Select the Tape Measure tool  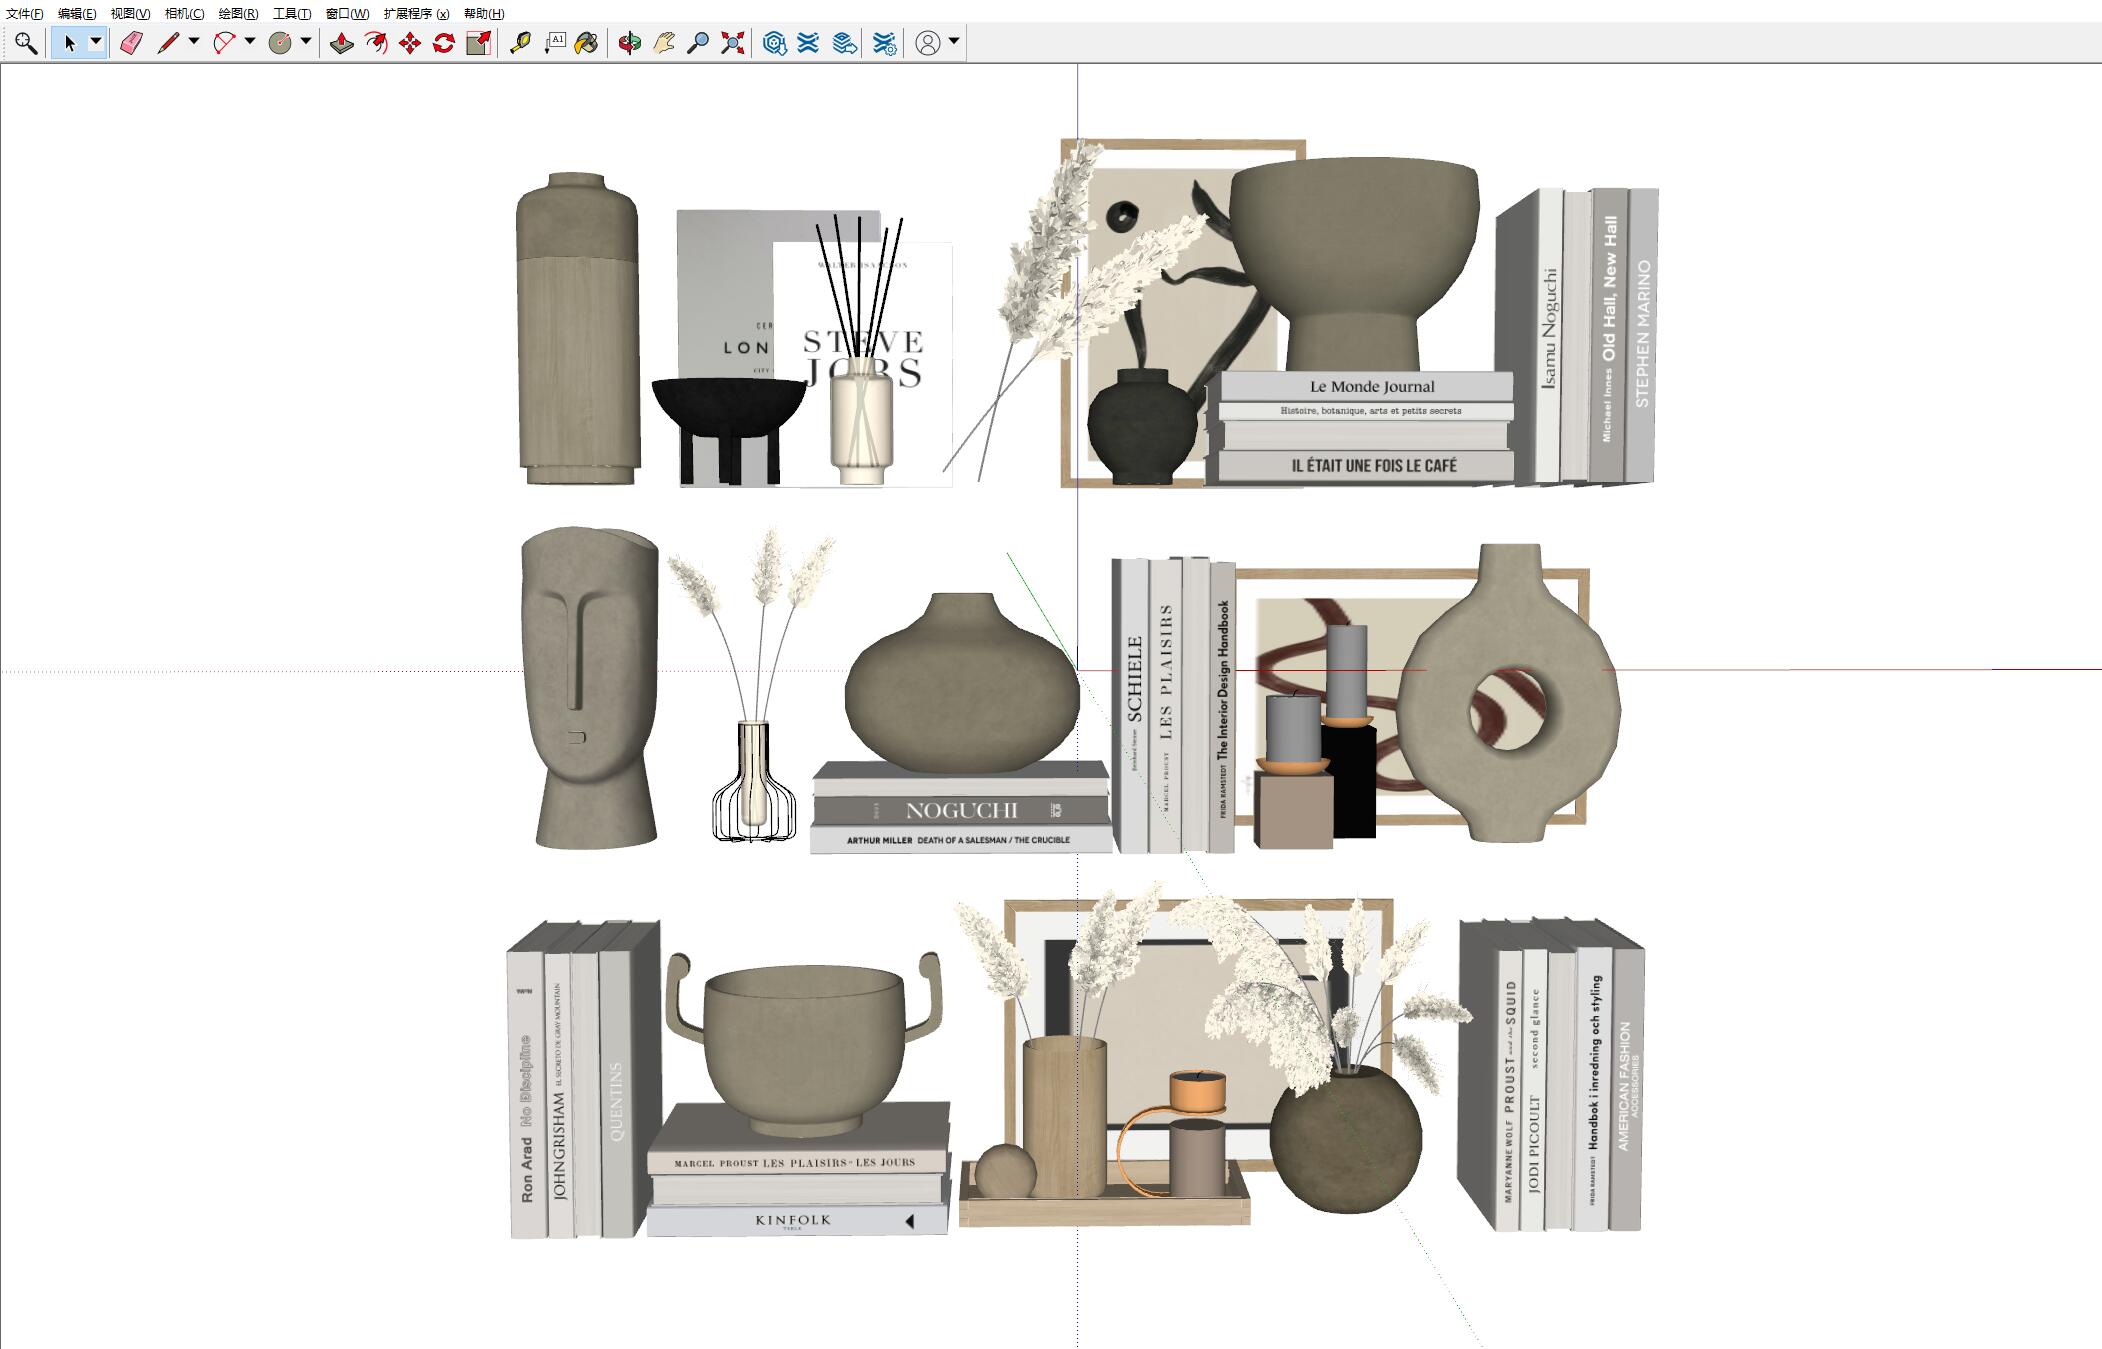[520, 43]
